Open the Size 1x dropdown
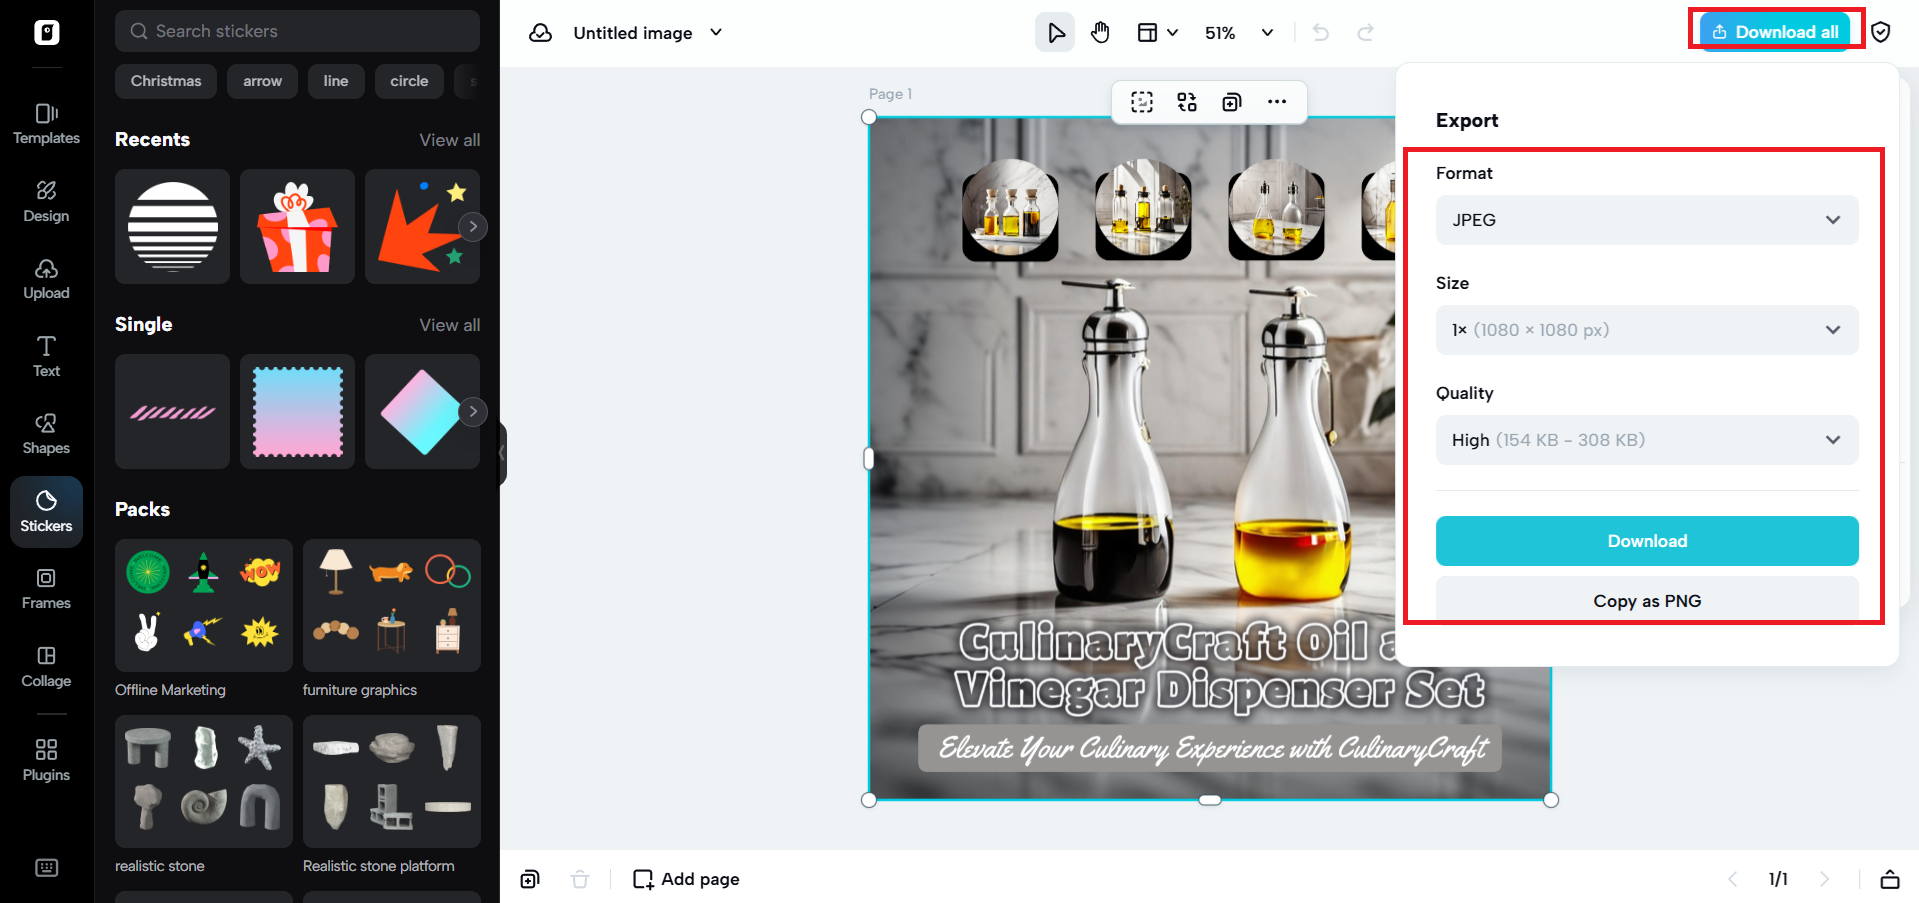The image size is (1919, 903). coord(1646,330)
